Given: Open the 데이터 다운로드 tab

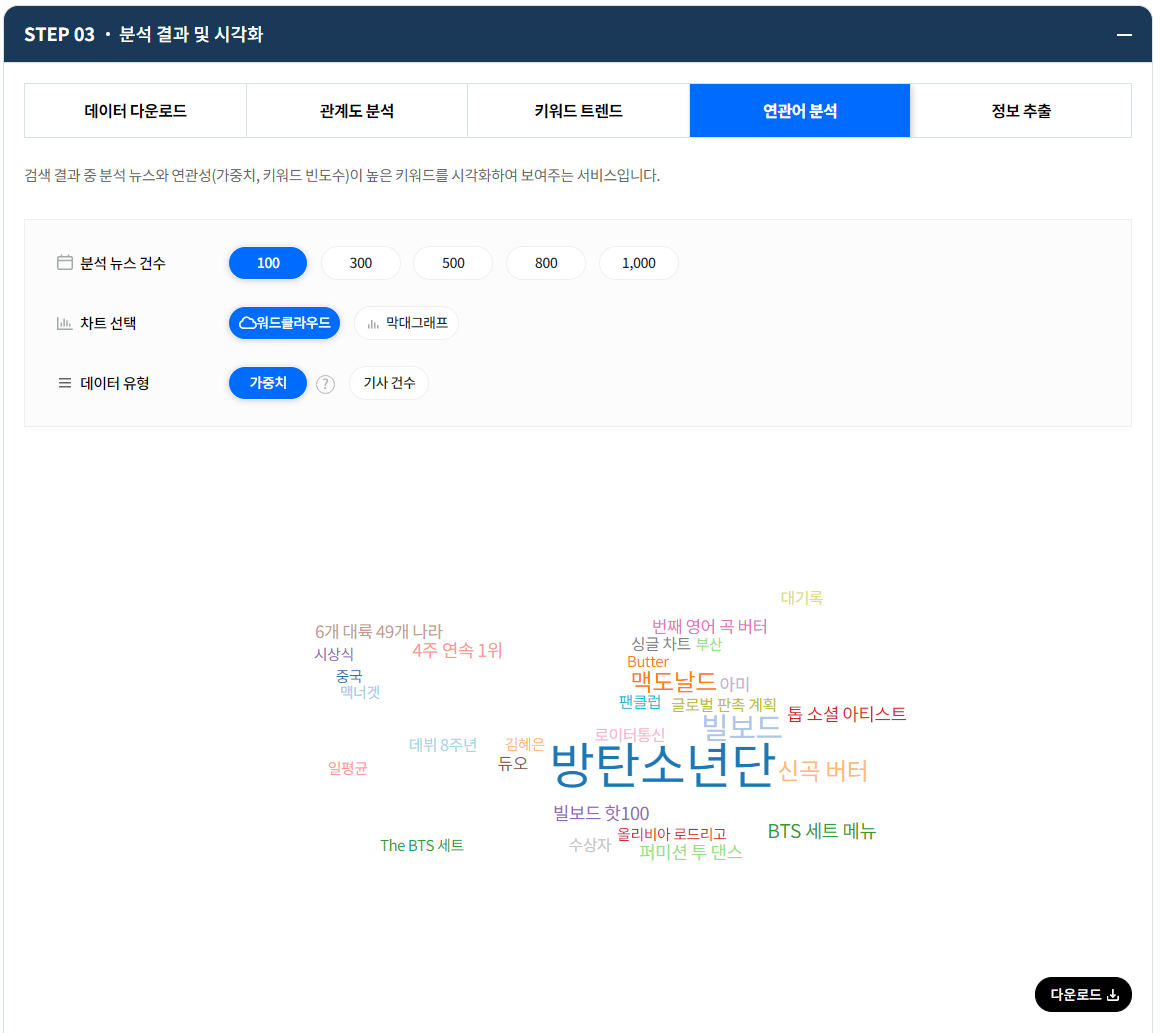Looking at the screenshot, I should [135, 111].
